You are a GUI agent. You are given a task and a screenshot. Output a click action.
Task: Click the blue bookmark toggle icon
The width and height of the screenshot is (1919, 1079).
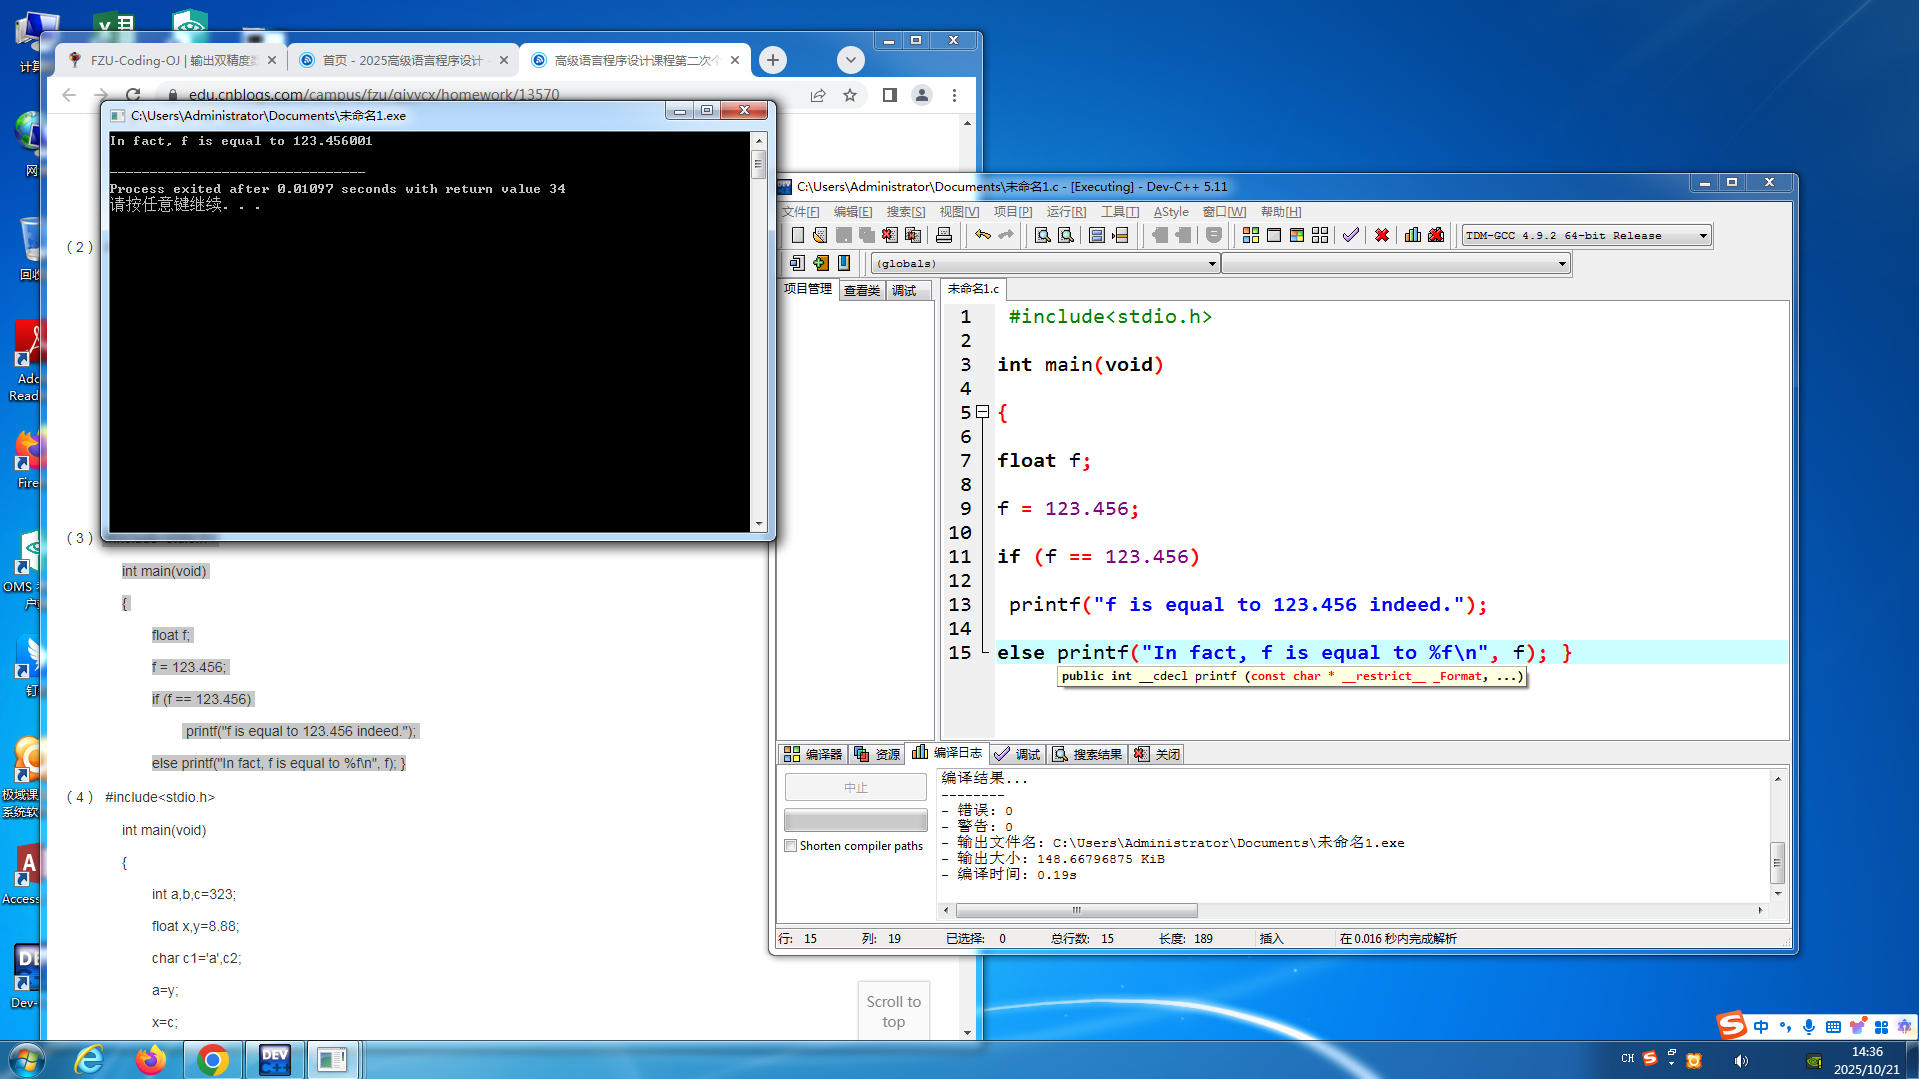tap(844, 263)
